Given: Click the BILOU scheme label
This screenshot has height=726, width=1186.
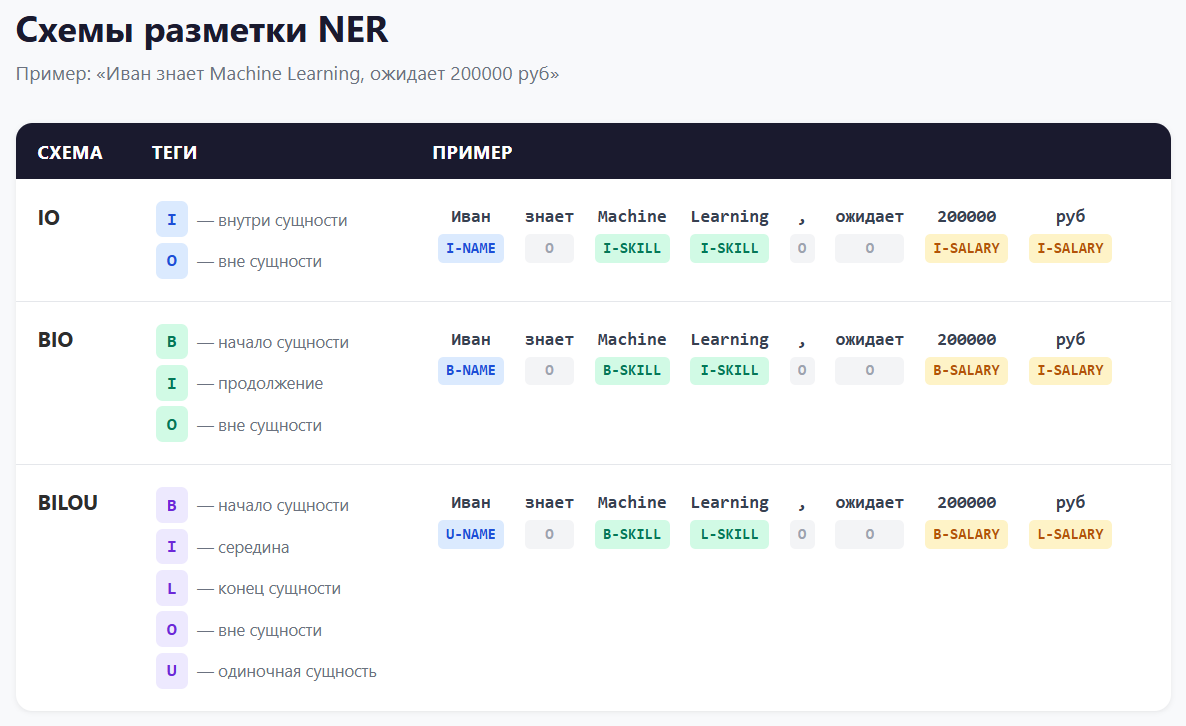Looking at the screenshot, I should [67, 503].
